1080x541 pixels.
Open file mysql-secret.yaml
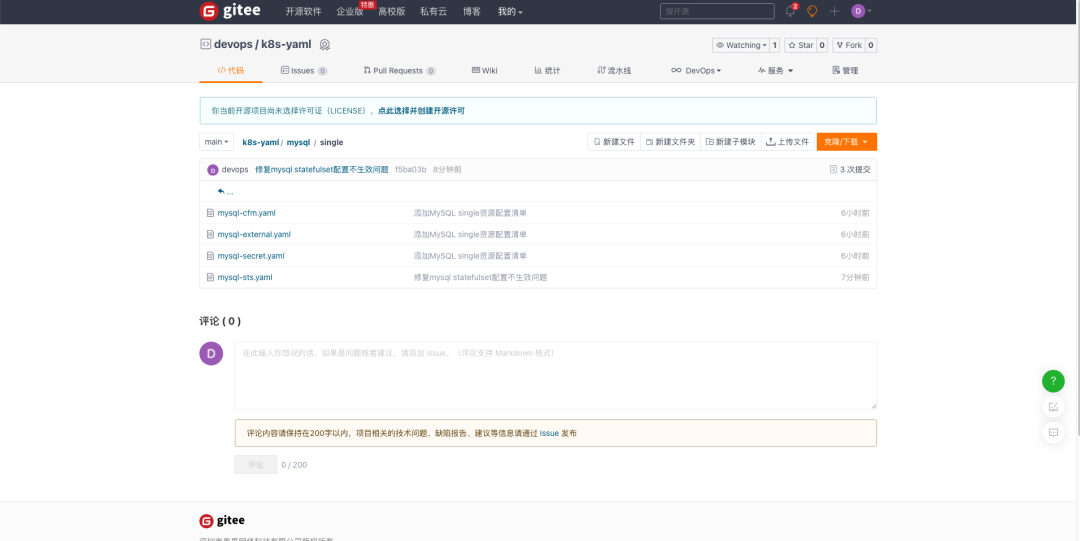click(251, 256)
